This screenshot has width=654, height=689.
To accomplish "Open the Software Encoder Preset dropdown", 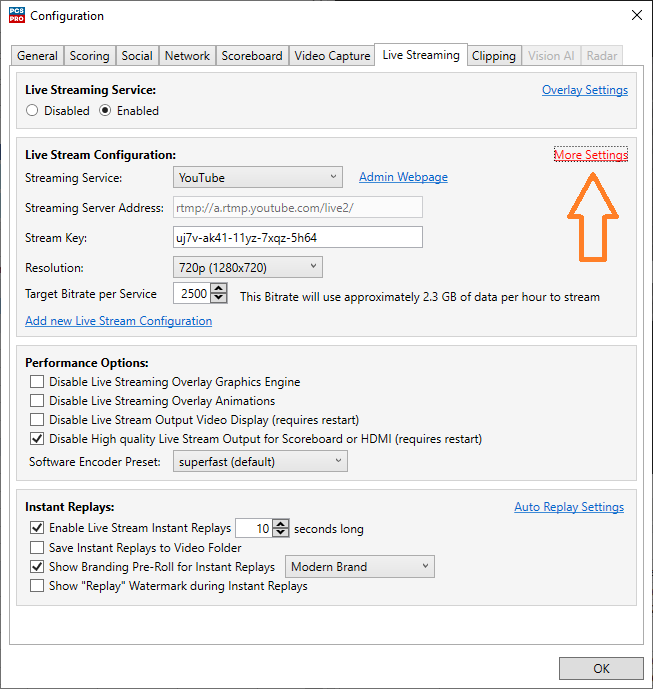I will [260, 462].
